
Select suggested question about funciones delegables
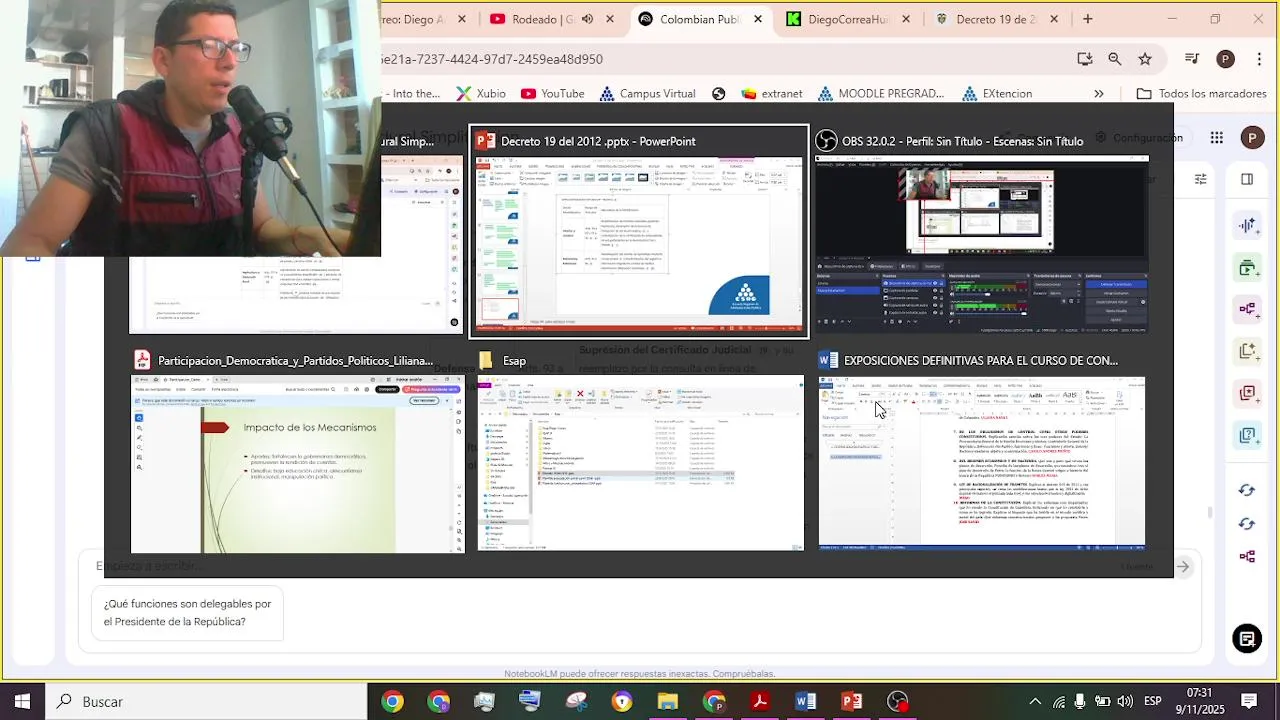188,613
